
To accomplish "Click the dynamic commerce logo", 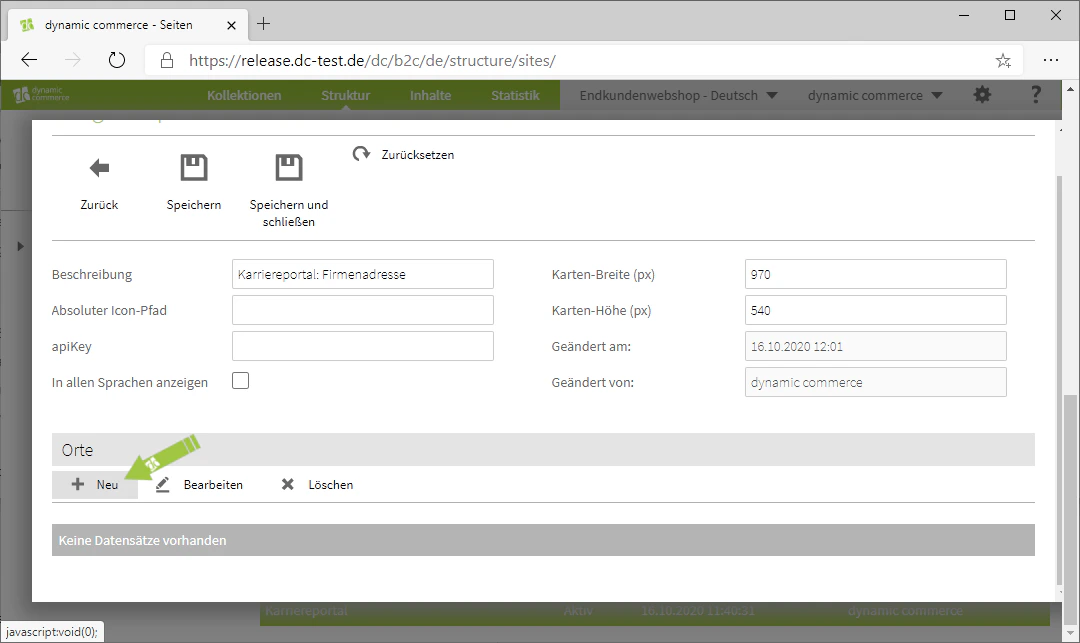I will pyautogui.click(x=41, y=94).
